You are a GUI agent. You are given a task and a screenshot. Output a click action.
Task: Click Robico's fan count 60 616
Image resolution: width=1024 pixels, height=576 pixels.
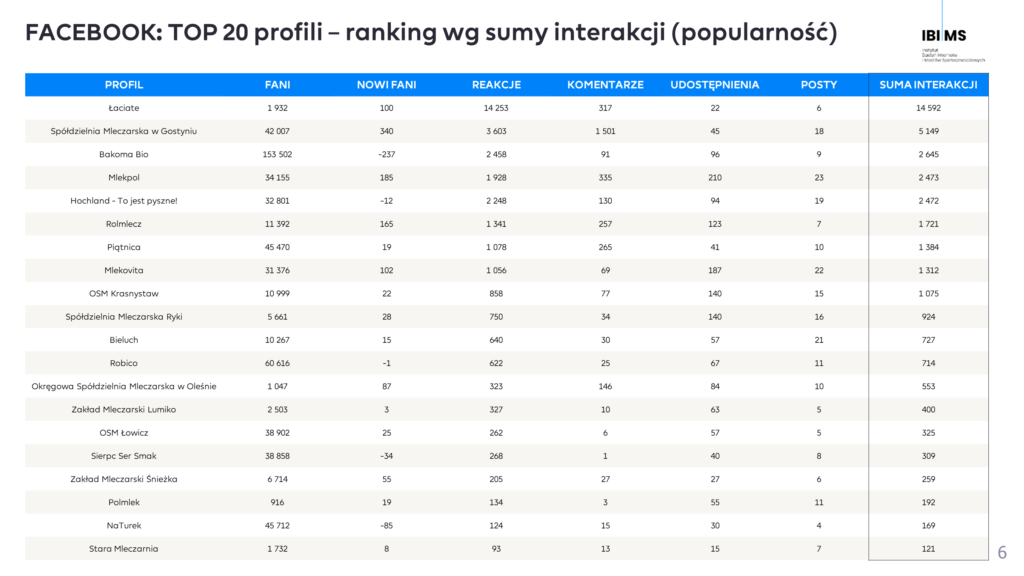click(278, 363)
